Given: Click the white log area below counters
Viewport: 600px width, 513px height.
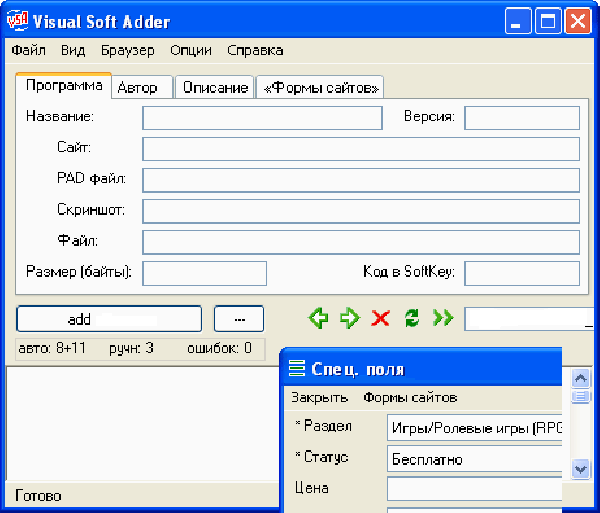Looking at the screenshot, I should (x=143, y=423).
